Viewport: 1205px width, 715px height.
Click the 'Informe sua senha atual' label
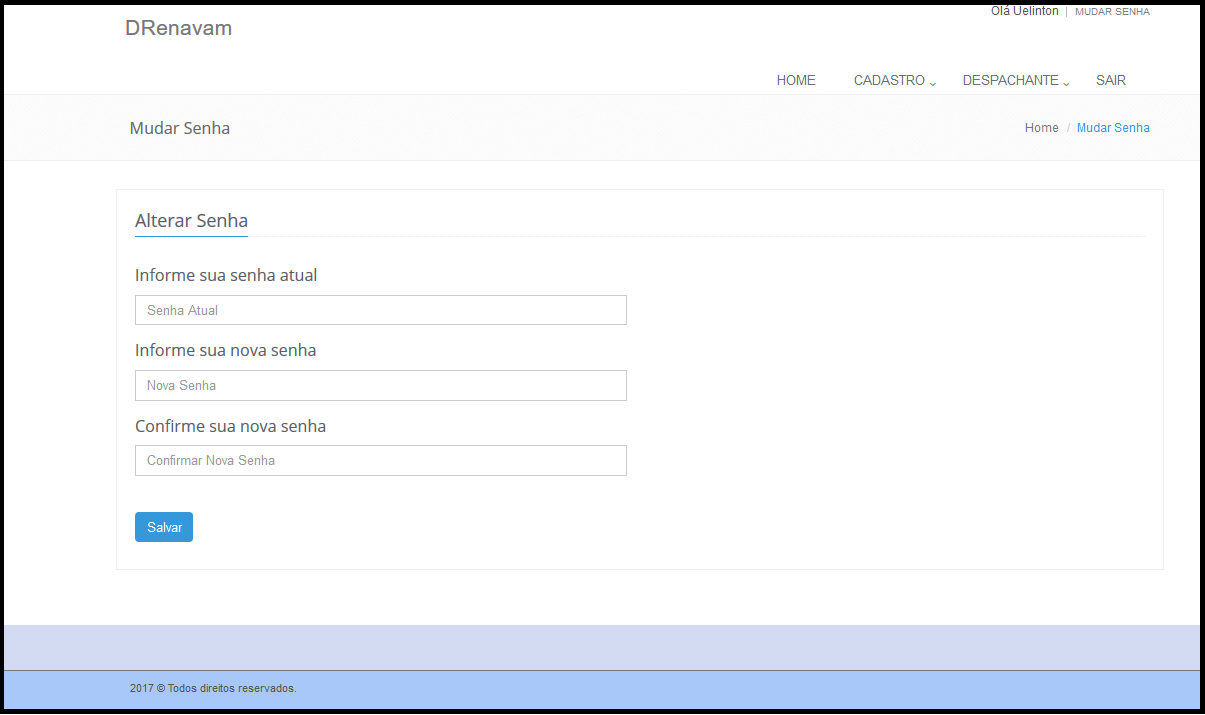coord(226,275)
